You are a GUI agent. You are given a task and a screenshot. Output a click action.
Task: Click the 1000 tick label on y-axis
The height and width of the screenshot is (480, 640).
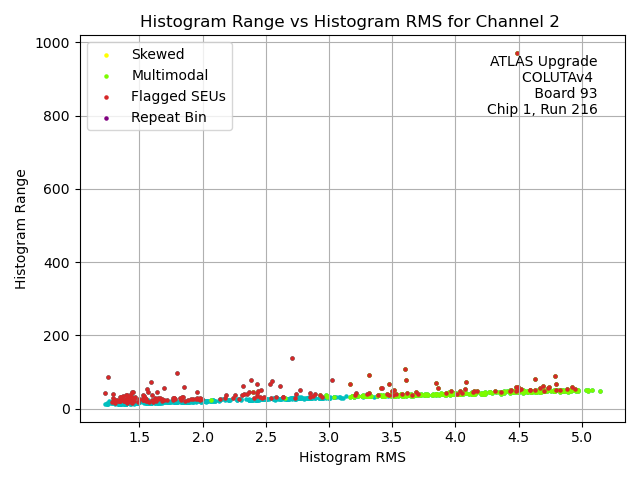(x=53, y=43)
